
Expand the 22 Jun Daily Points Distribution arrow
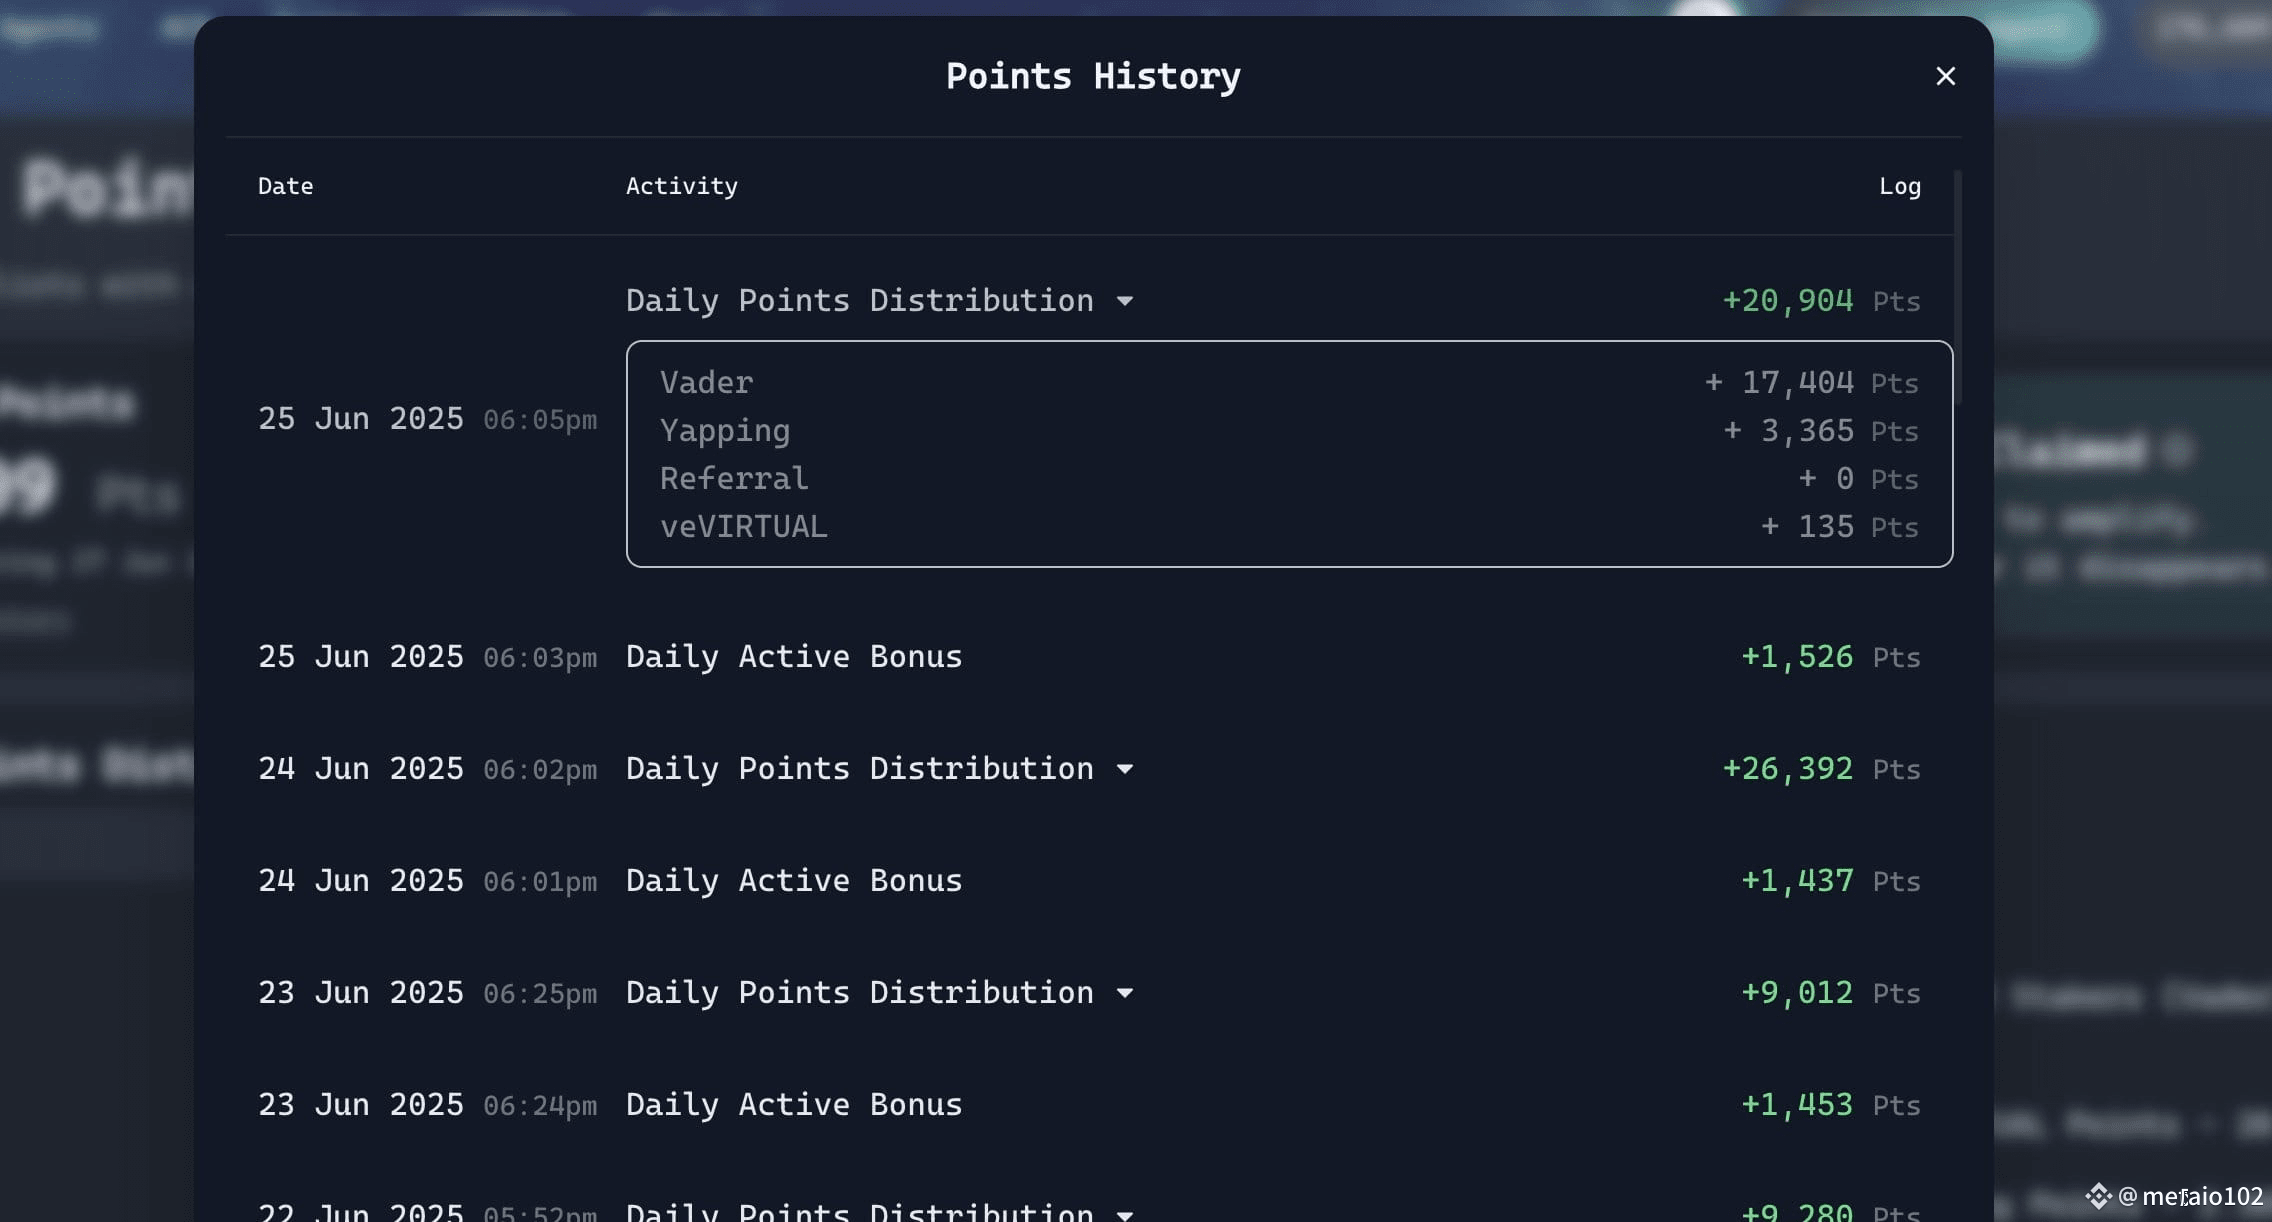pos(1125,1214)
